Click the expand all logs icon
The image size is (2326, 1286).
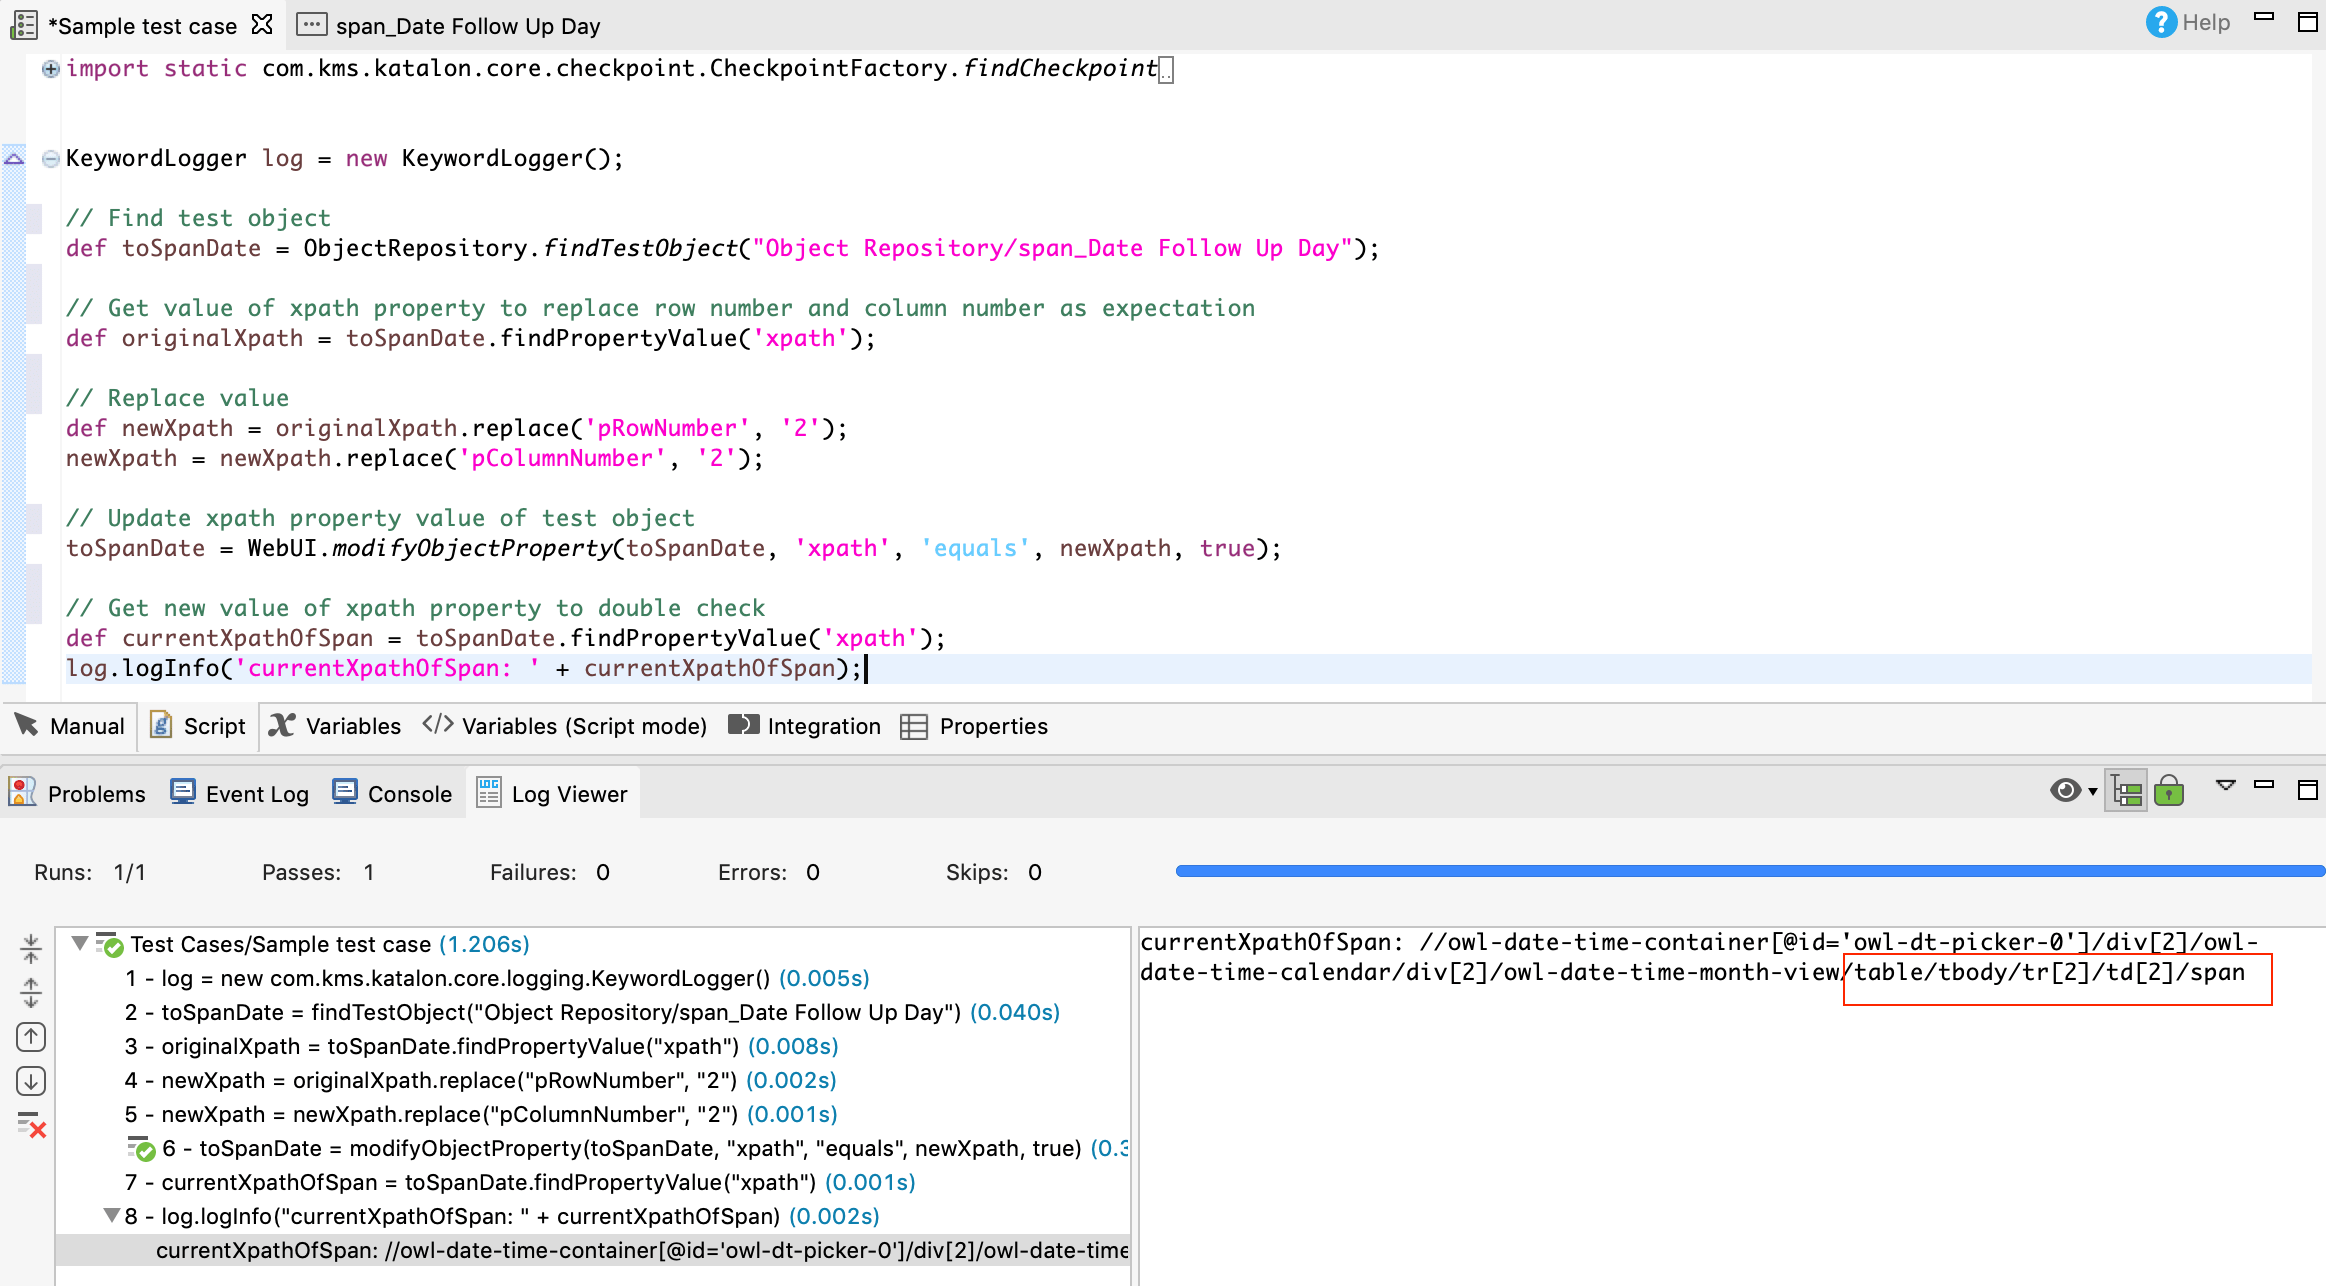31,992
